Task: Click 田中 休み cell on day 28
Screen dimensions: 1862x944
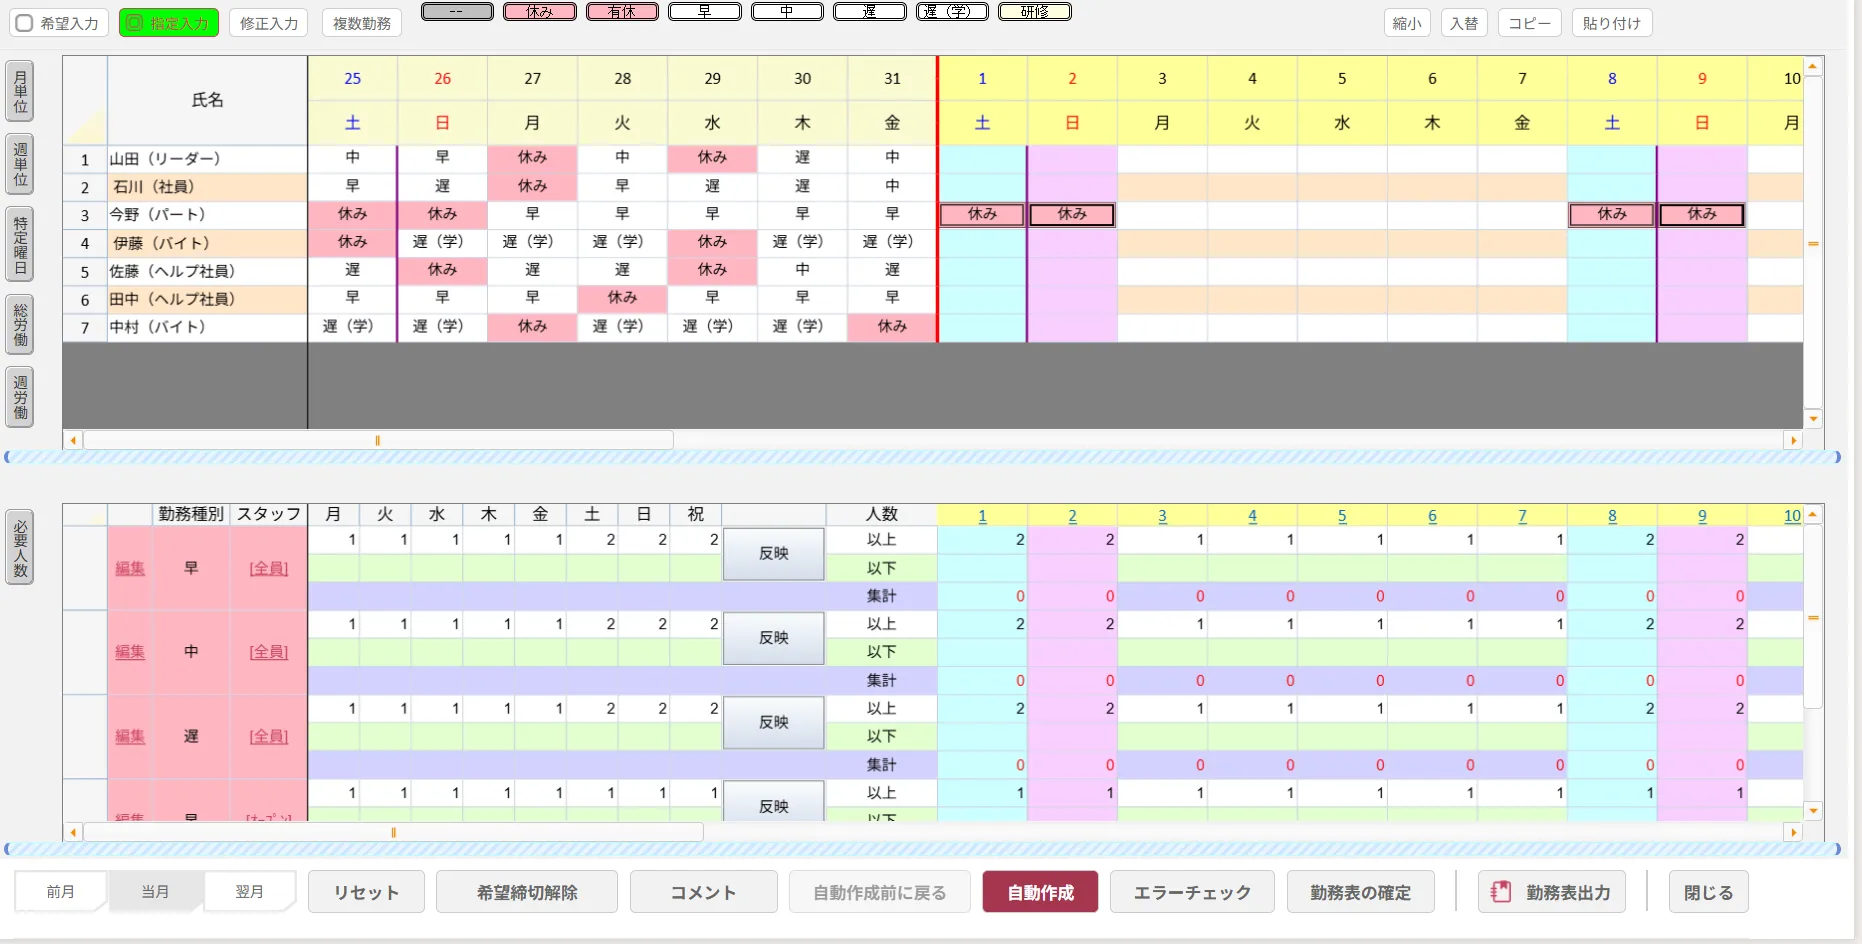Action: point(622,298)
